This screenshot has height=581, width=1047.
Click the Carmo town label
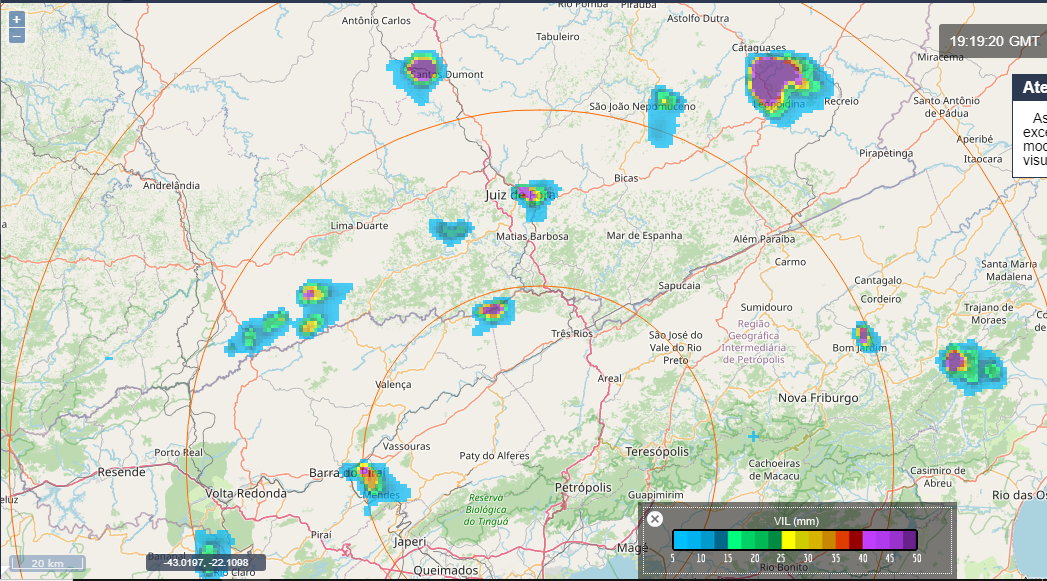(x=791, y=262)
